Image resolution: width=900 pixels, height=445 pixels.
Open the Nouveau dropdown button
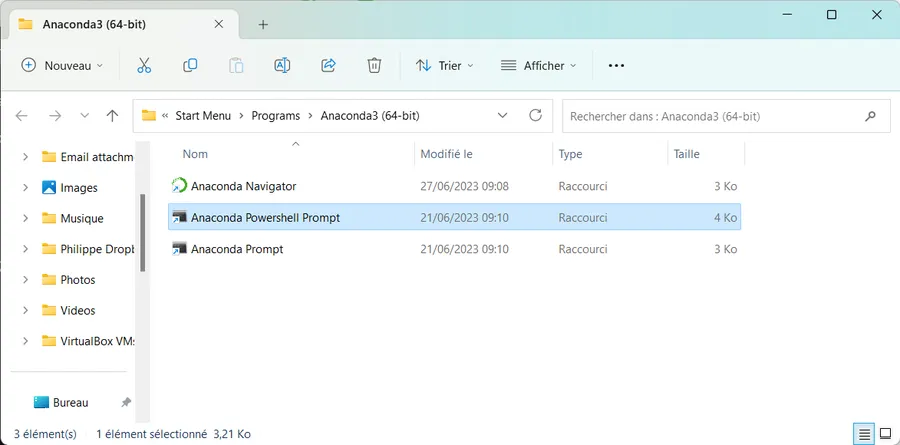click(63, 65)
